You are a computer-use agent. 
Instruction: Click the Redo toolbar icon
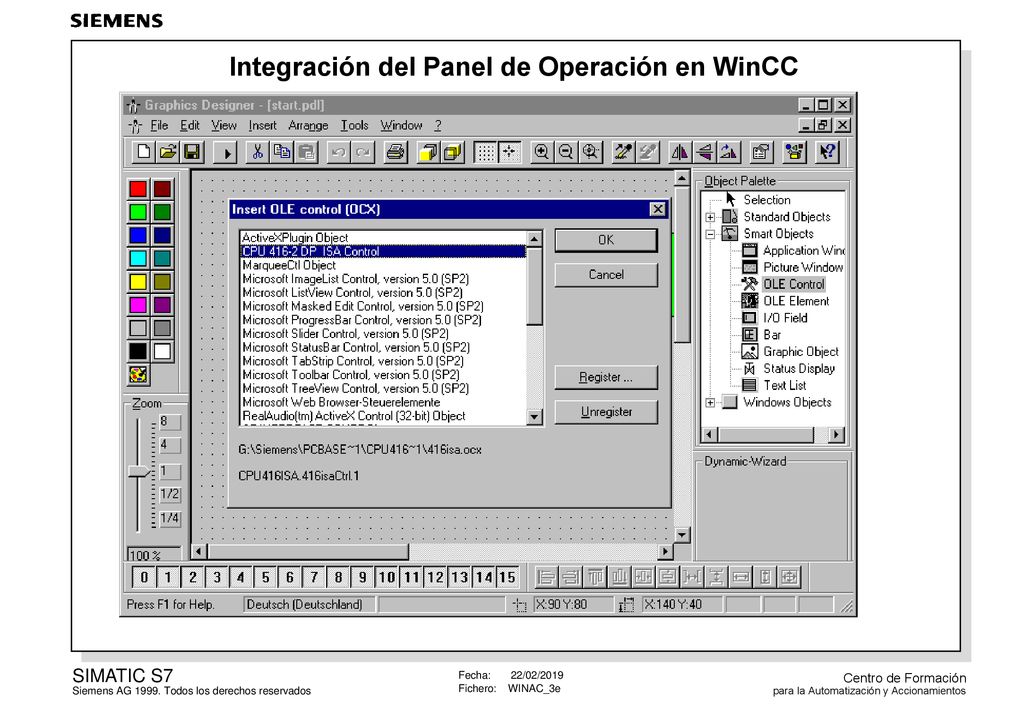coord(362,152)
